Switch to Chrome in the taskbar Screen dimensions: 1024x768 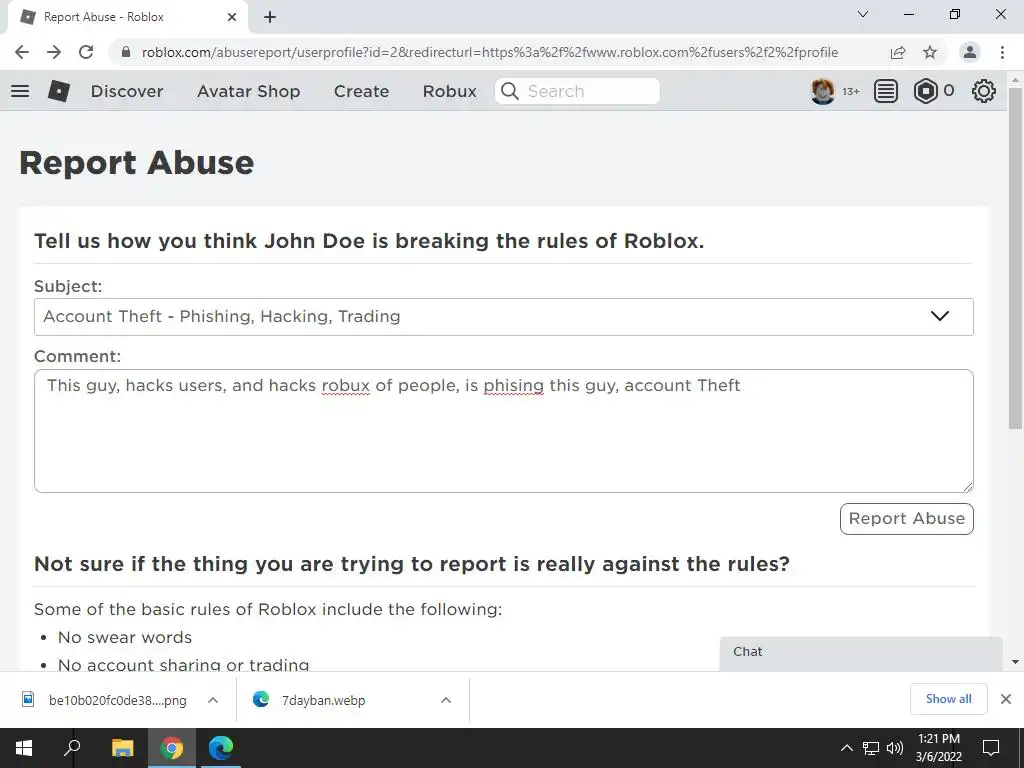coord(172,748)
